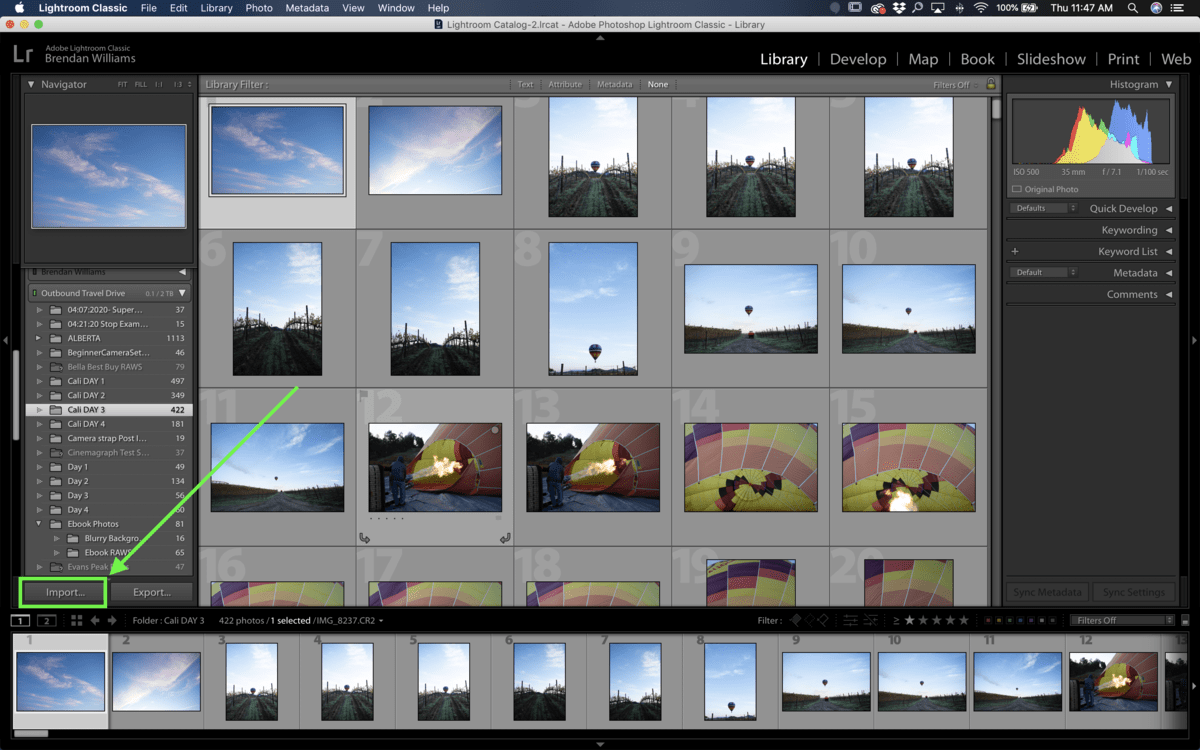Enable the Original Photo checkbox
Viewport: 1200px width, 750px height.
[x=1017, y=189]
